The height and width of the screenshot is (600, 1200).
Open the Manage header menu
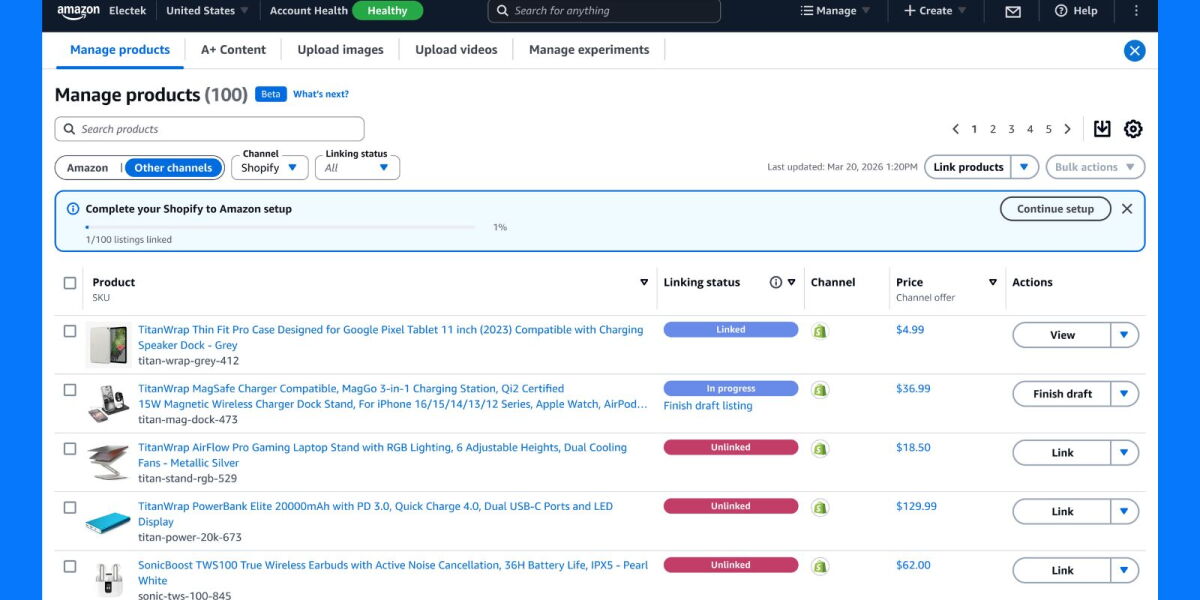click(x=836, y=11)
